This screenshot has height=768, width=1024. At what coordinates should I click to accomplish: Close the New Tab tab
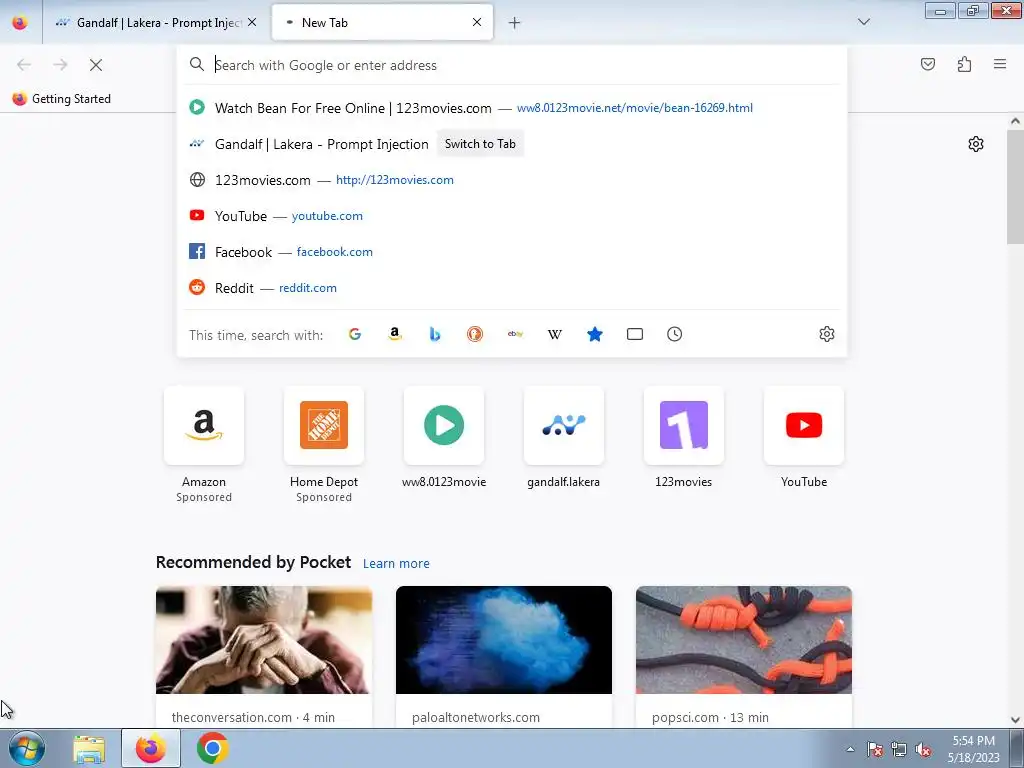(x=477, y=22)
